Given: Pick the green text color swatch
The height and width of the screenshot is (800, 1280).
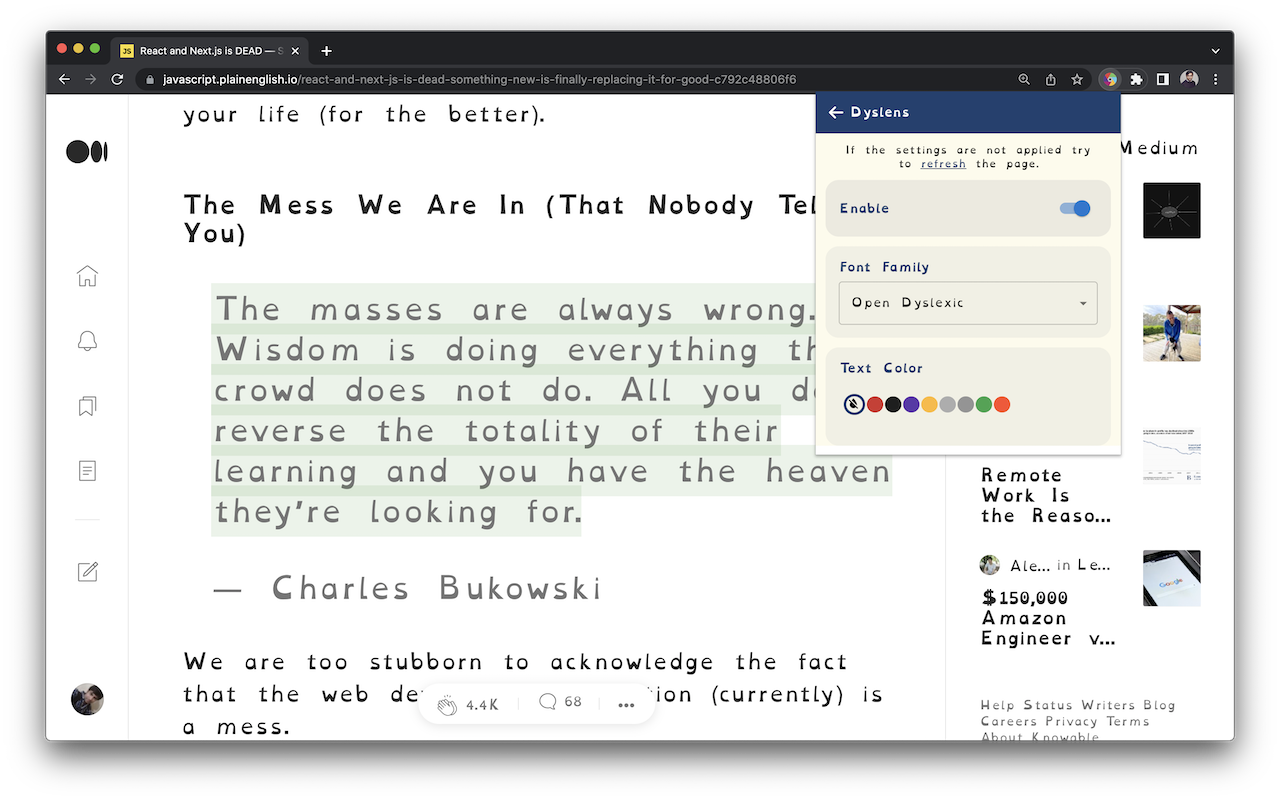Looking at the screenshot, I should tap(984, 405).
